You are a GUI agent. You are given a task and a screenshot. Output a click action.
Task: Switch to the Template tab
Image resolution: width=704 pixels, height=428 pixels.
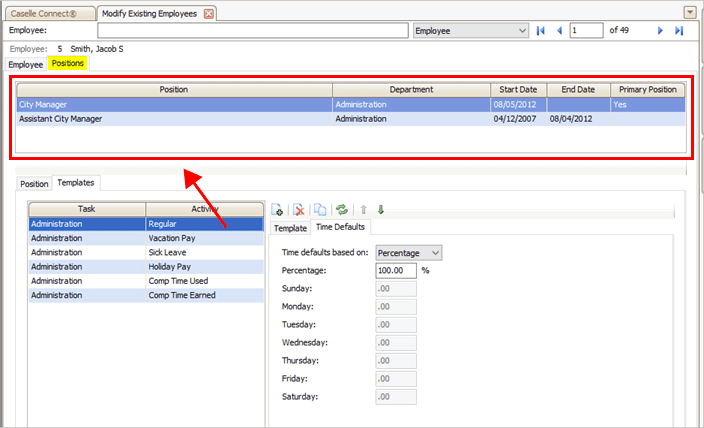pyautogui.click(x=290, y=228)
